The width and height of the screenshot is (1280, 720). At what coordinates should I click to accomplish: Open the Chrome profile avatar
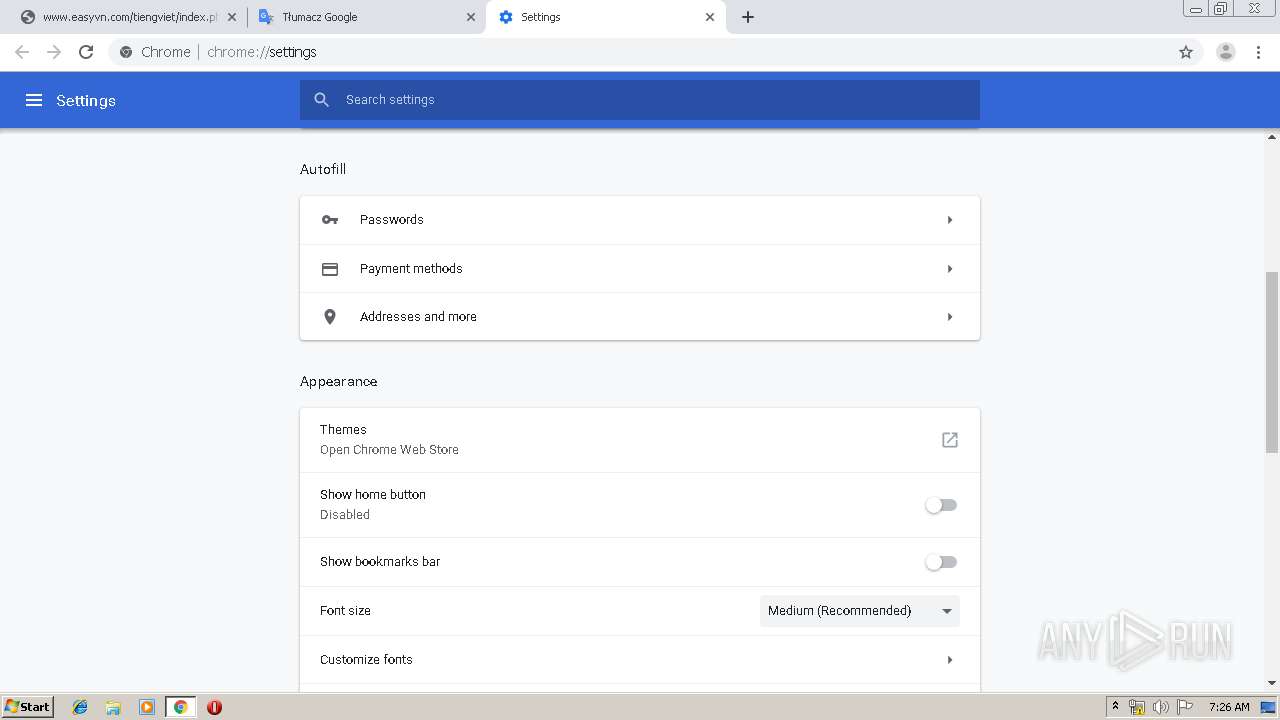click(x=1225, y=52)
